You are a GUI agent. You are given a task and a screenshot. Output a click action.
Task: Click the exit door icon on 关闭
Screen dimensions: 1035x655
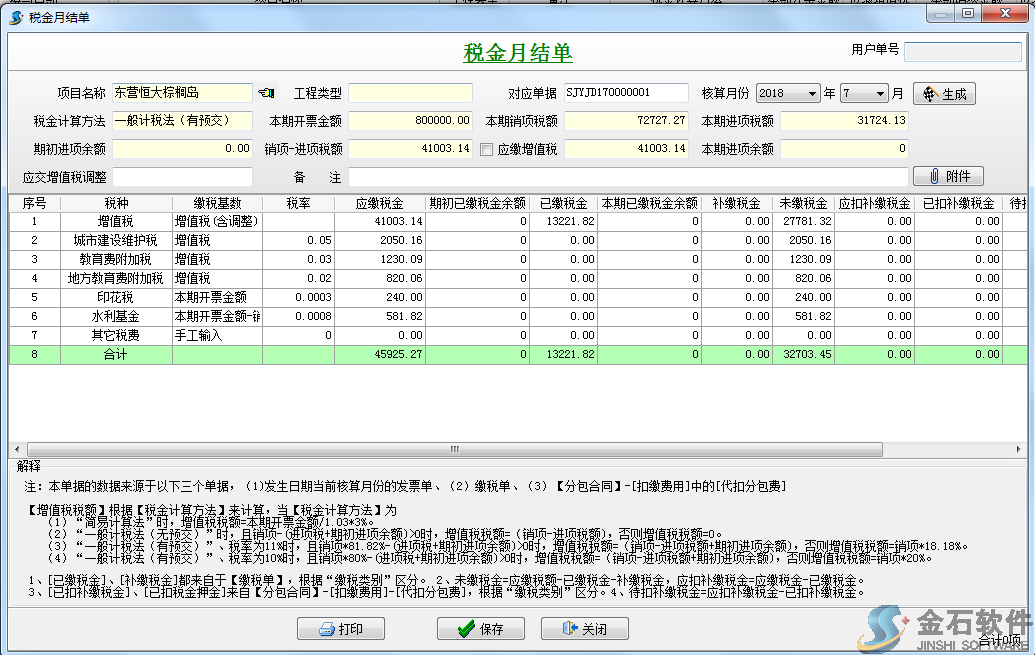click(567, 628)
